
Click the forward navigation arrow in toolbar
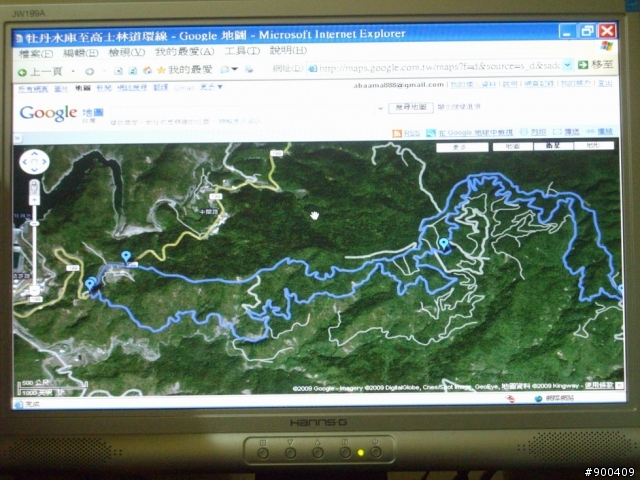89,72
